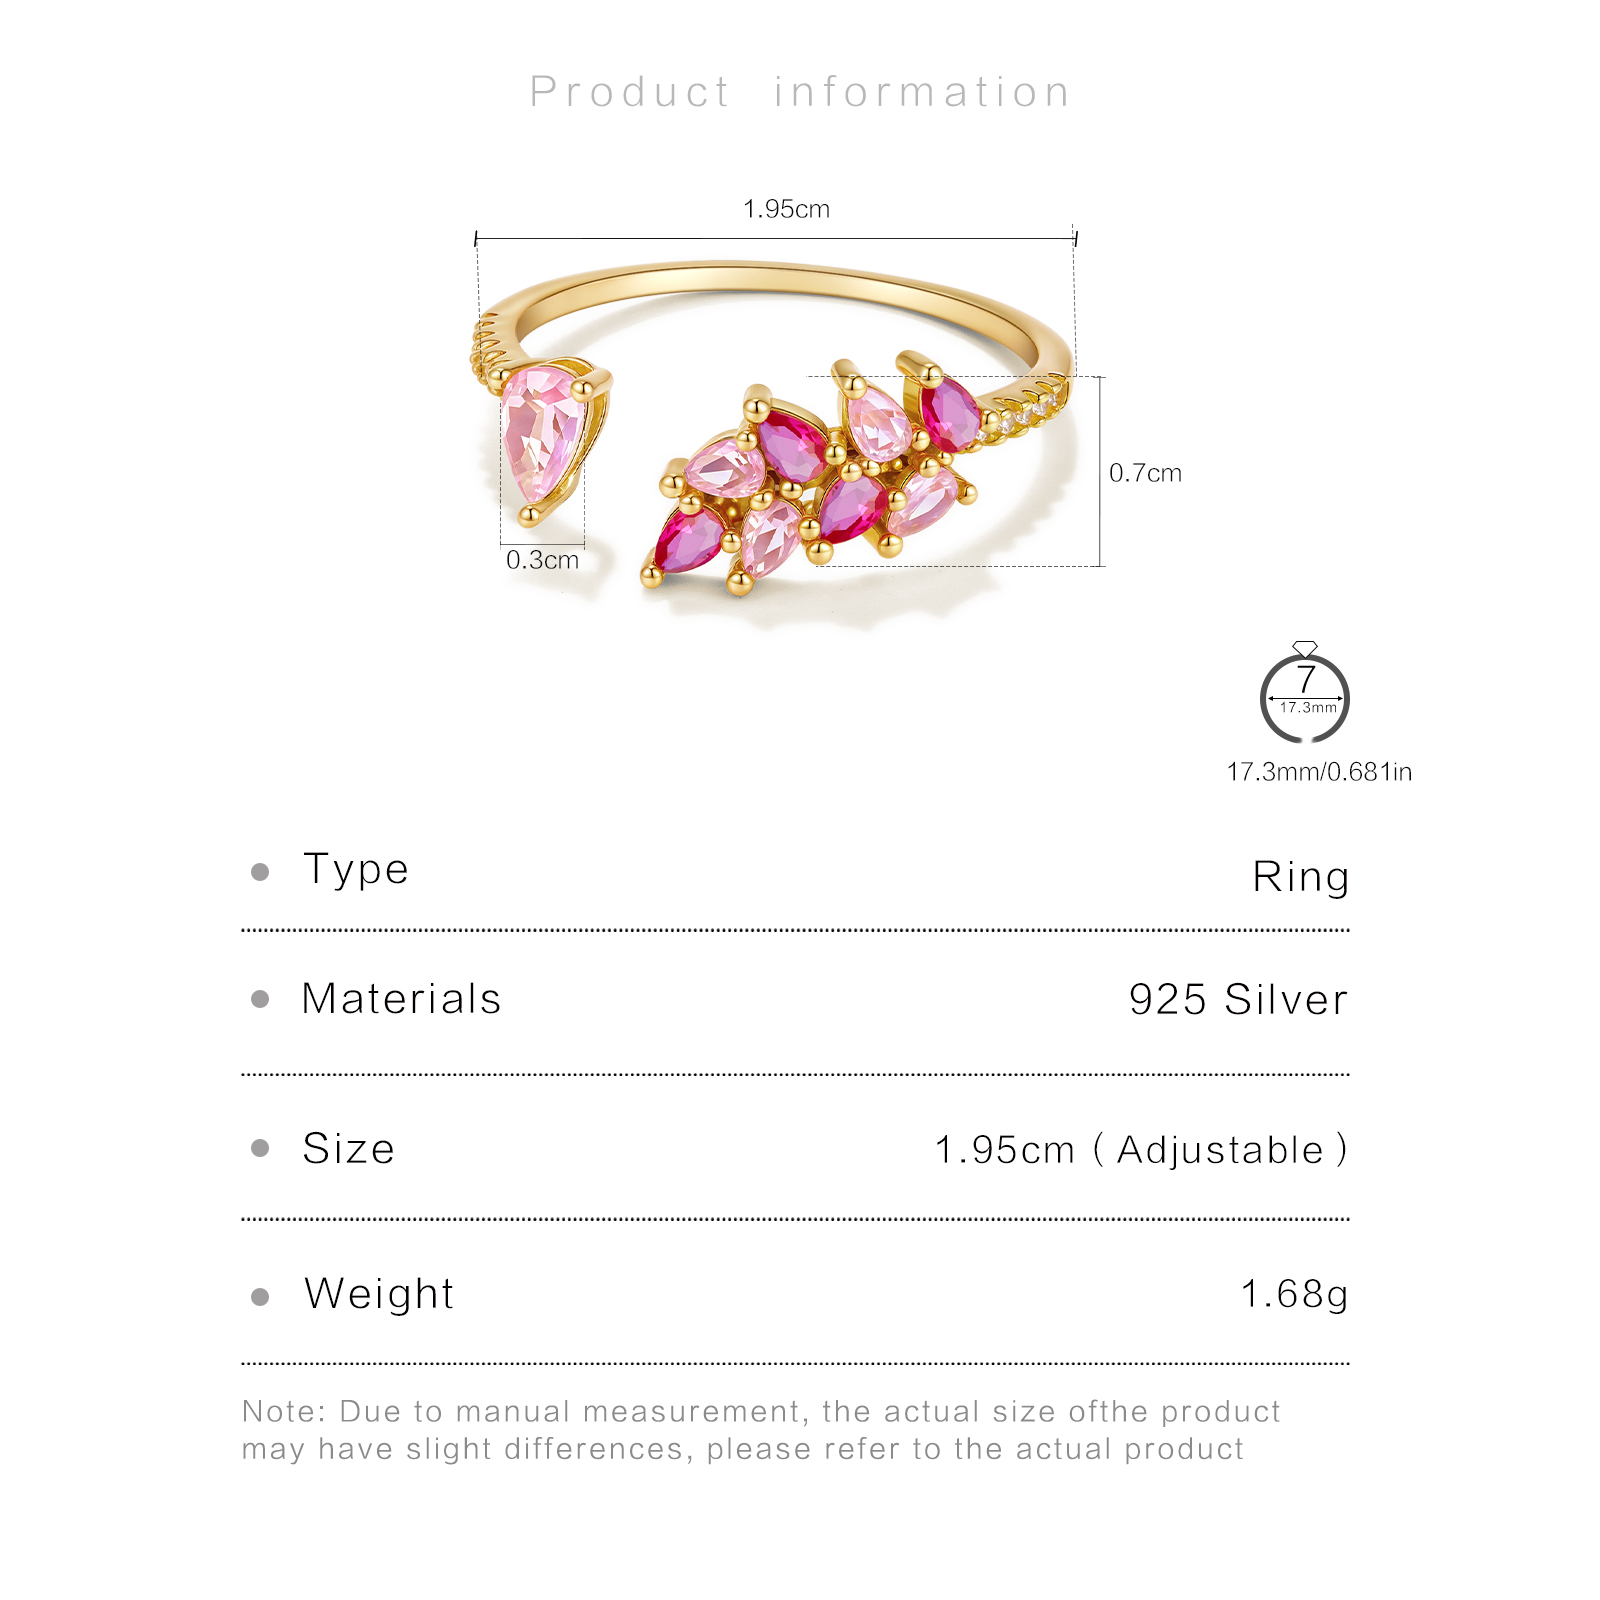Click the 0.3cm stone dimension label

tap(542, 560)
